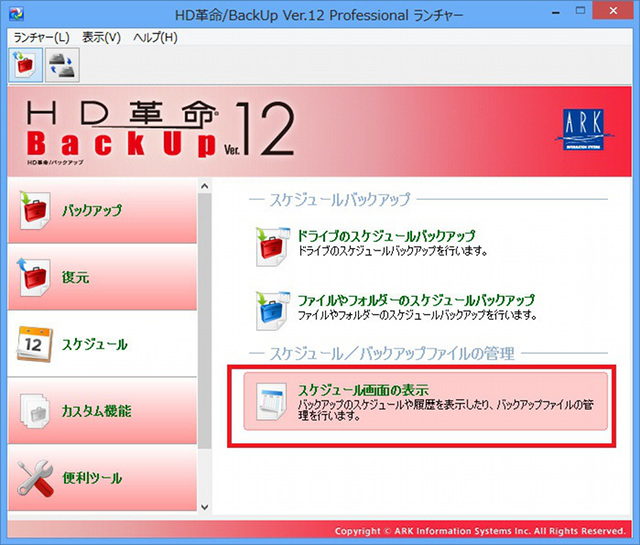
Task: Open the ヘルプ(H) menu
Action: point(155,38)
